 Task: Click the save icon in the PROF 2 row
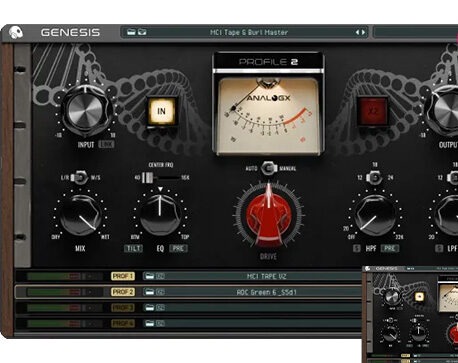click(160, 292)
